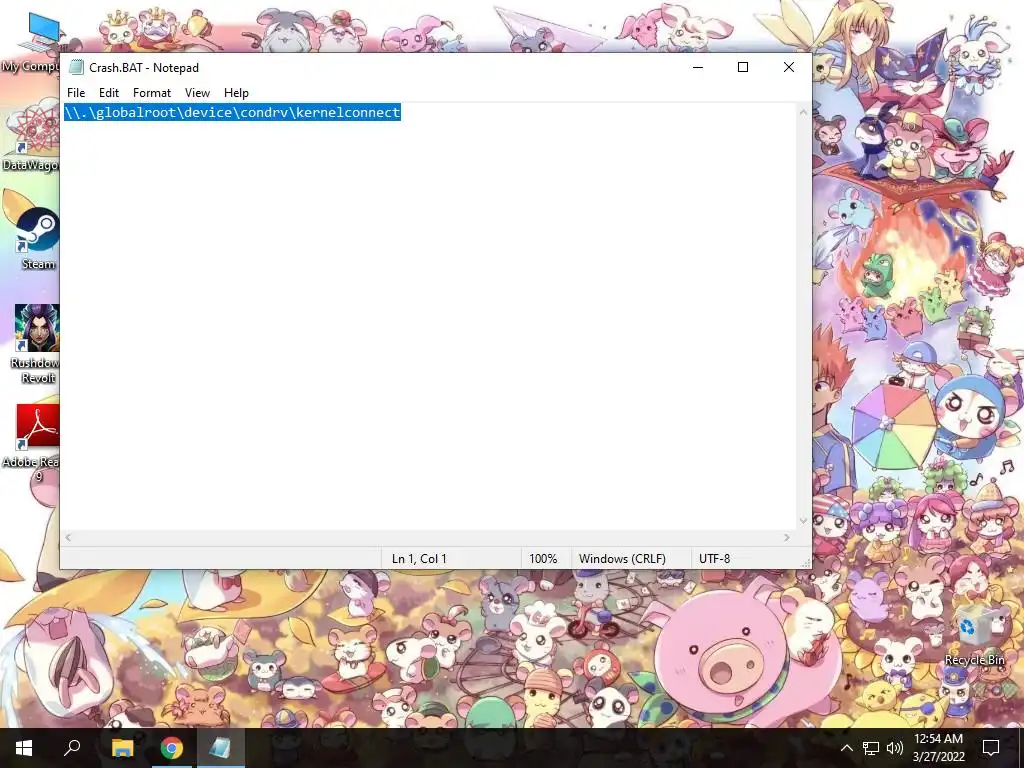Open the File menu in Notepad
This screenshot has width=1024, height=768.
76,93
